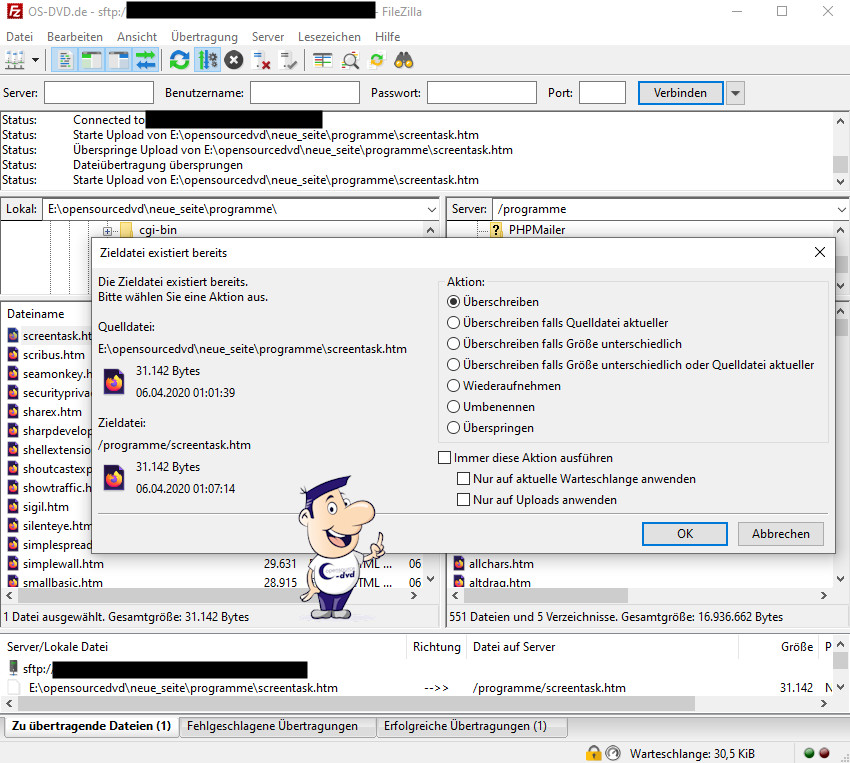Open Verbinden quick-connect history dropdown arrow
Screen dimensions: 850x763
tap(735, 93)
